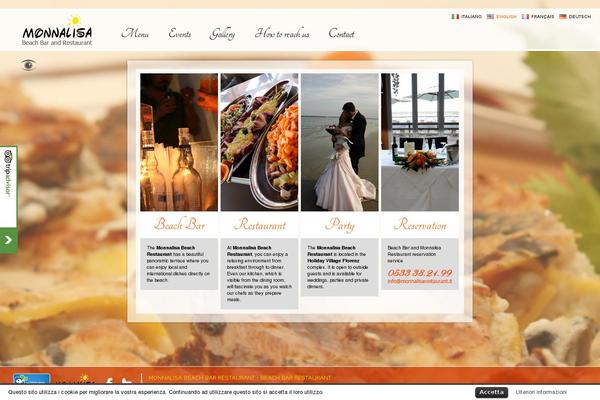Switch language to Italiano
The image size is (600, 400).
tap(471, 17)
